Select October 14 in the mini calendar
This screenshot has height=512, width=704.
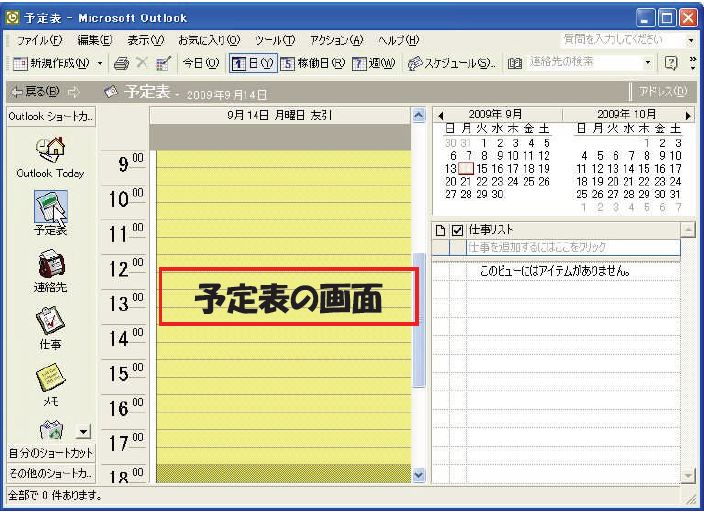(x=629, y=169)
